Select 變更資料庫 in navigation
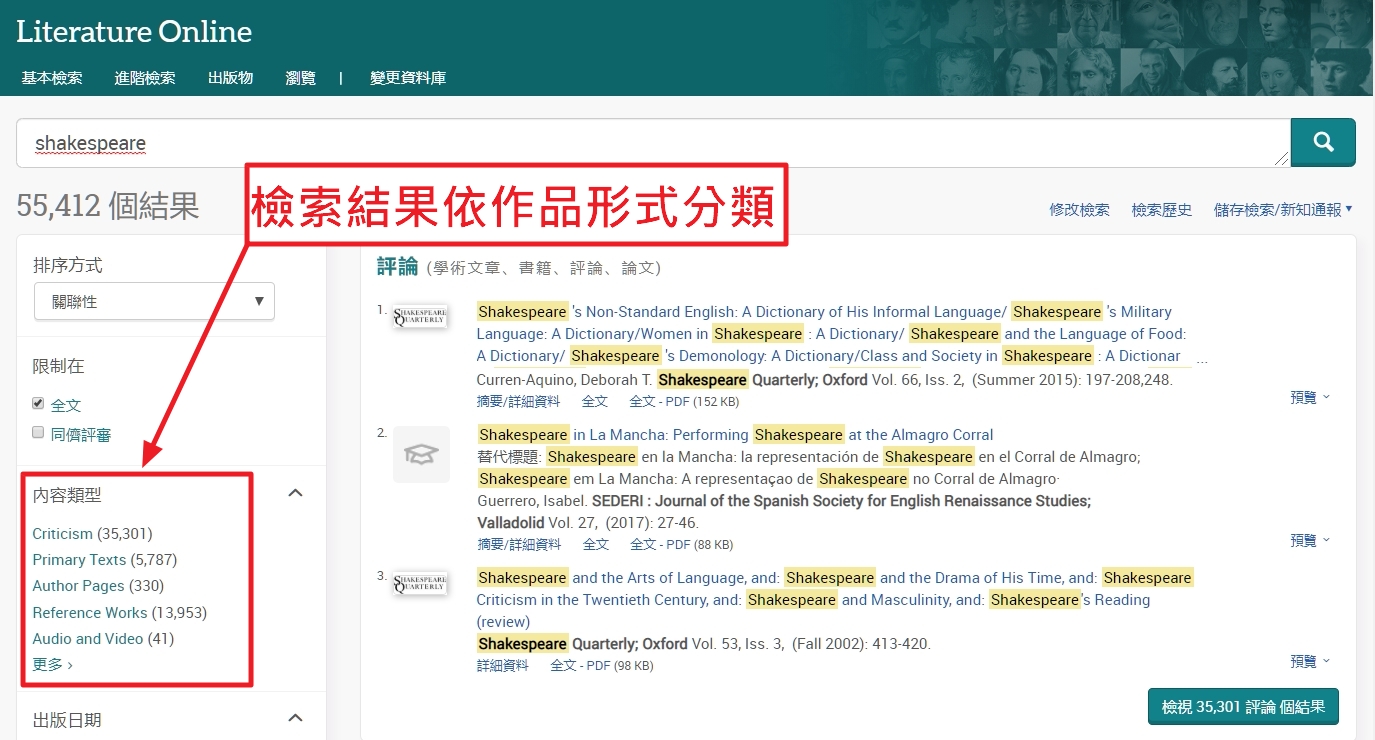The height and width of the screenshot is (740, 1375). (x=408, y=78)
